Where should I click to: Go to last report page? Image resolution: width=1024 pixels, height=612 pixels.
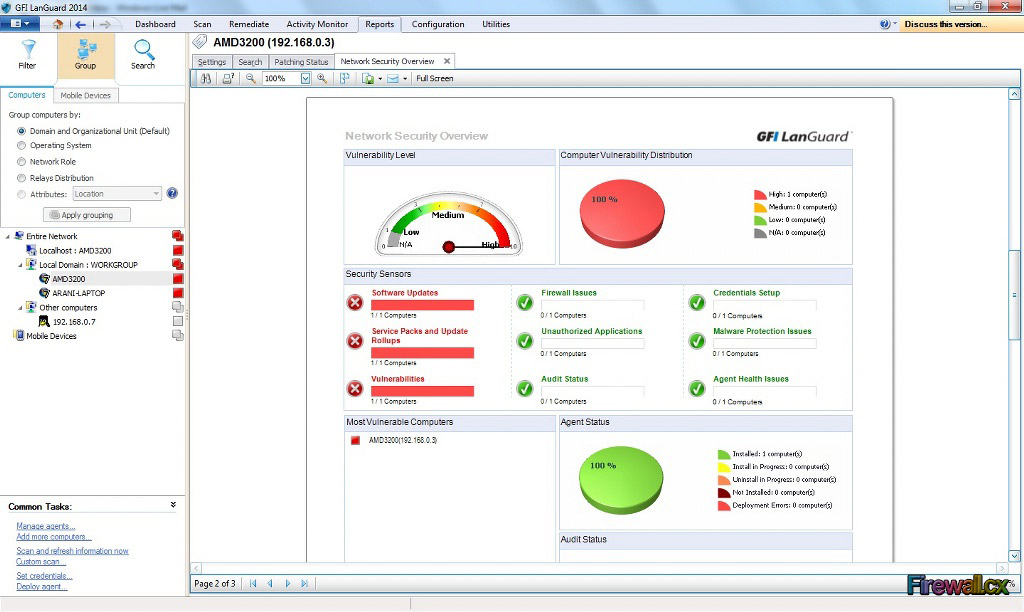pyautogui.click(x=304, y=583)
